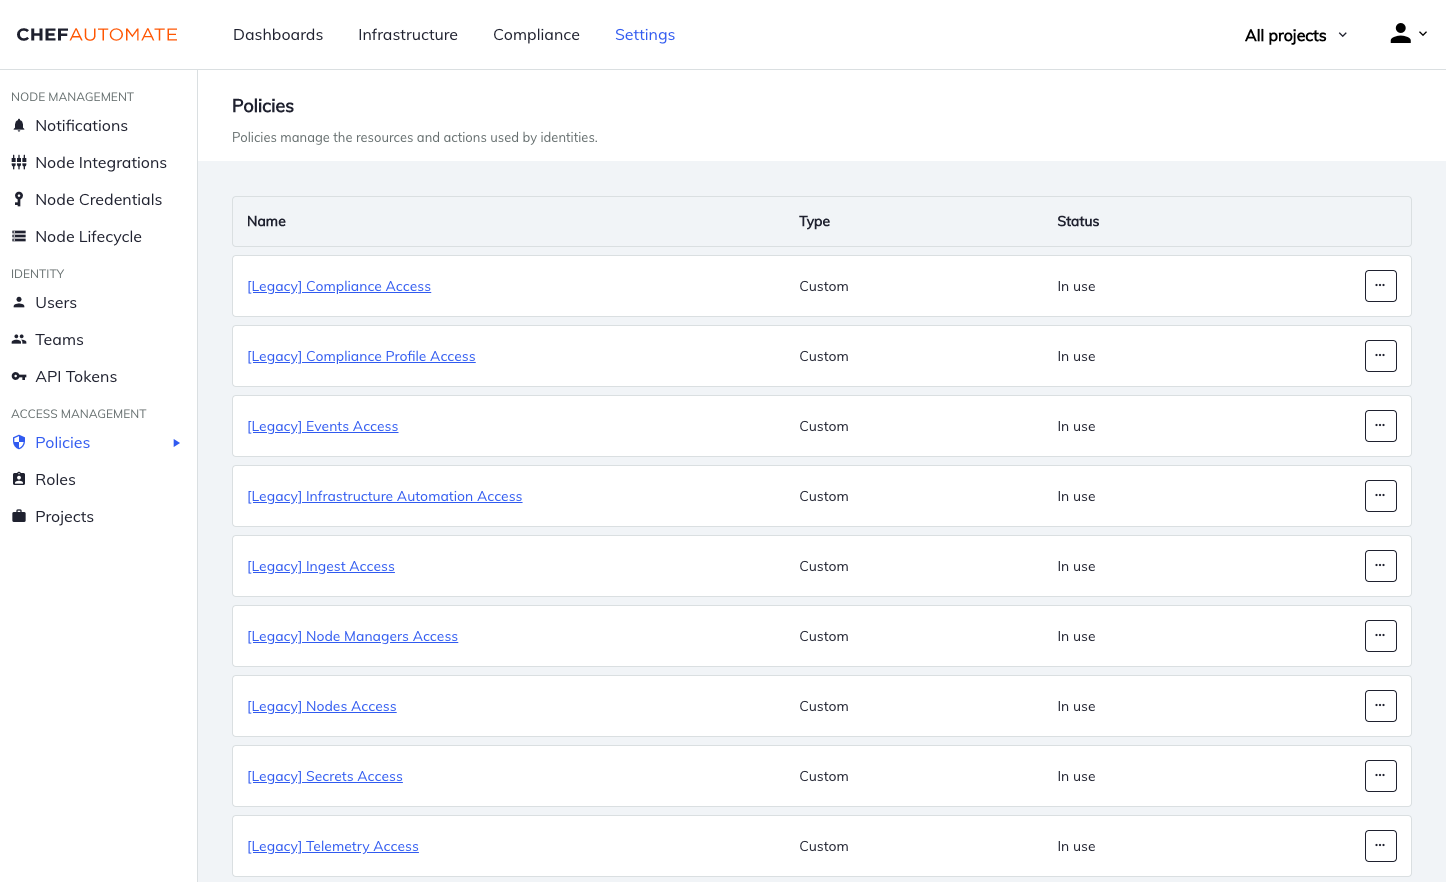
Task: Expand the Policies sidebar arrow
Action: (x=176, y=442)
